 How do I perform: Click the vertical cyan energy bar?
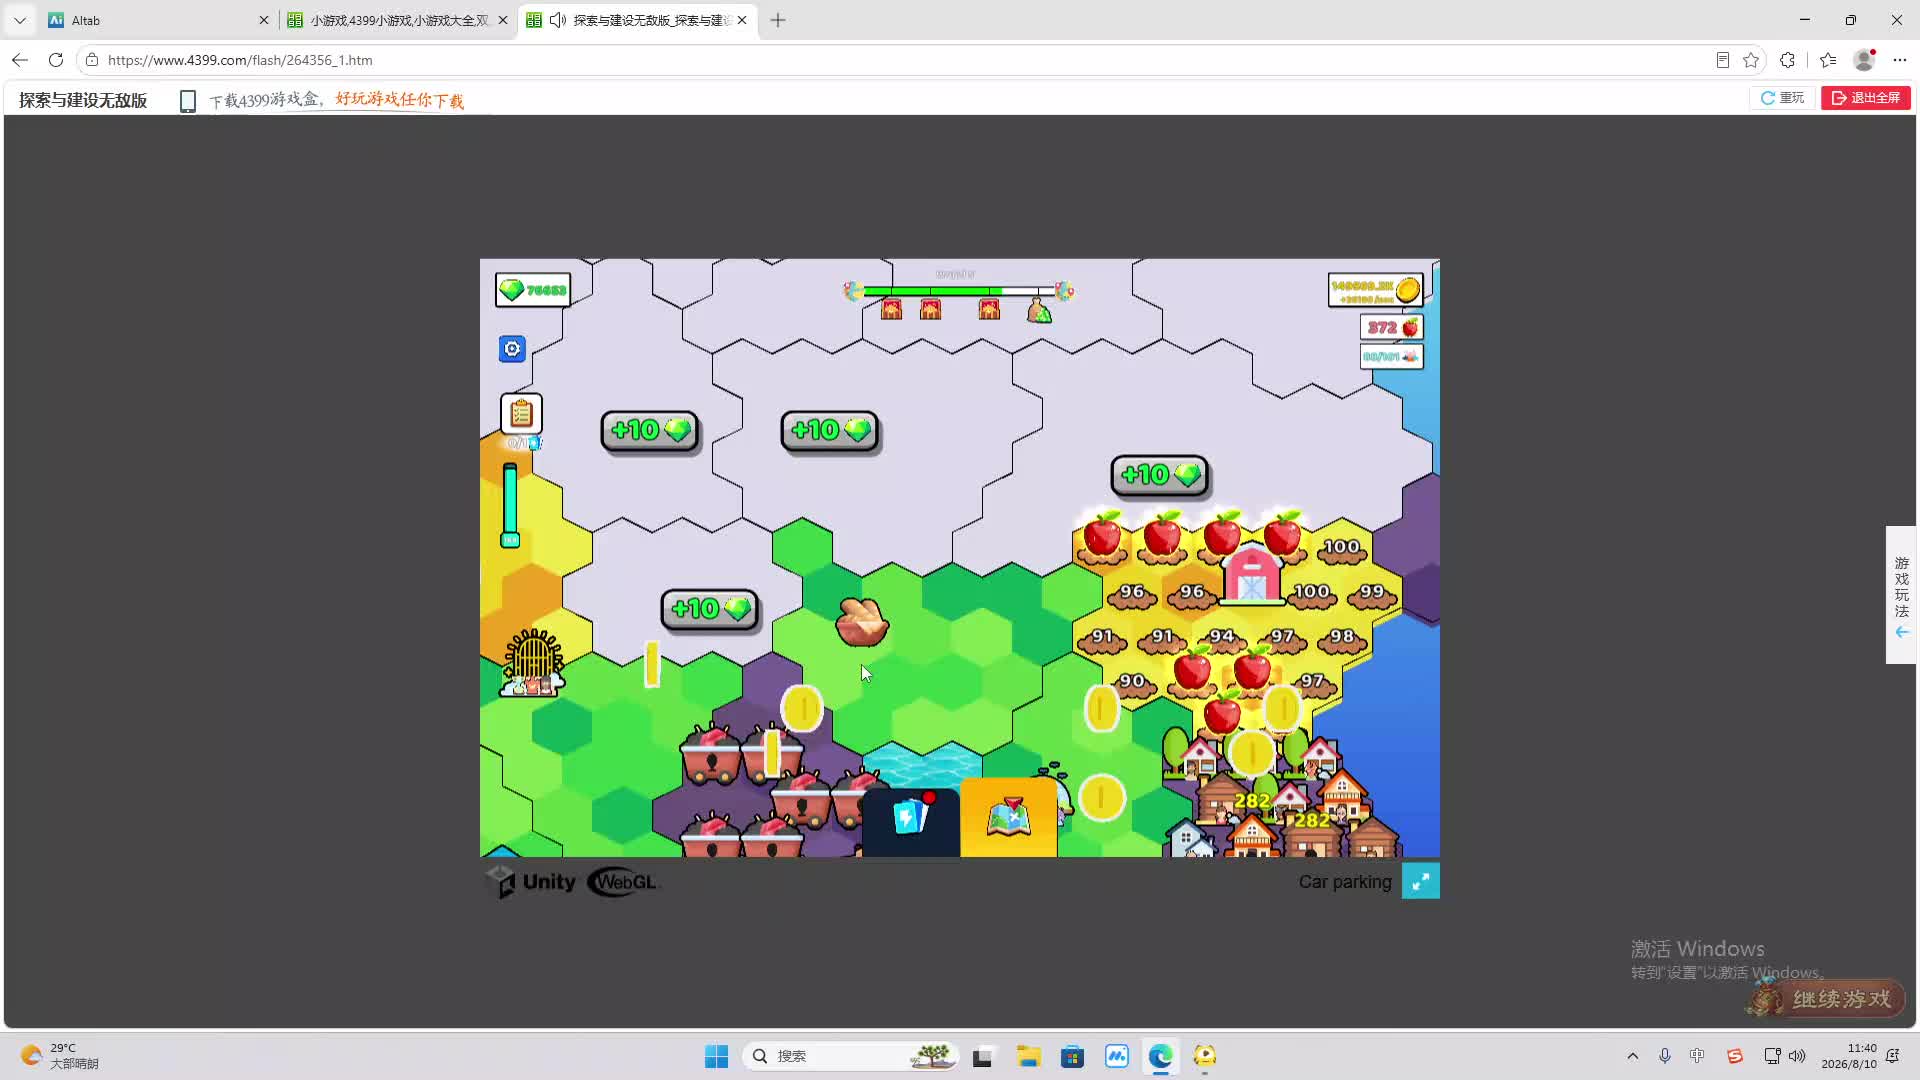510,505
